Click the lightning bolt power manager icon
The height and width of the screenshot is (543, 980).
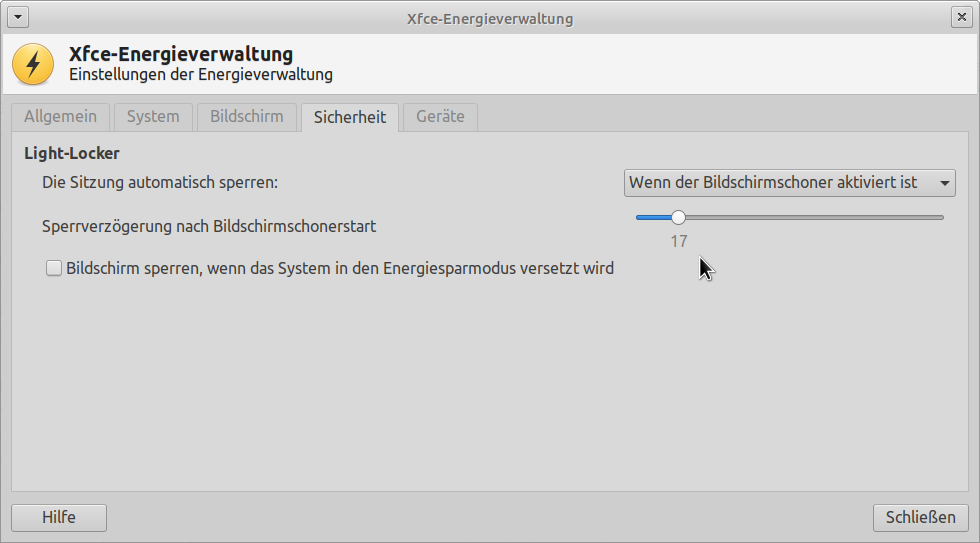(x=33, y=65)
